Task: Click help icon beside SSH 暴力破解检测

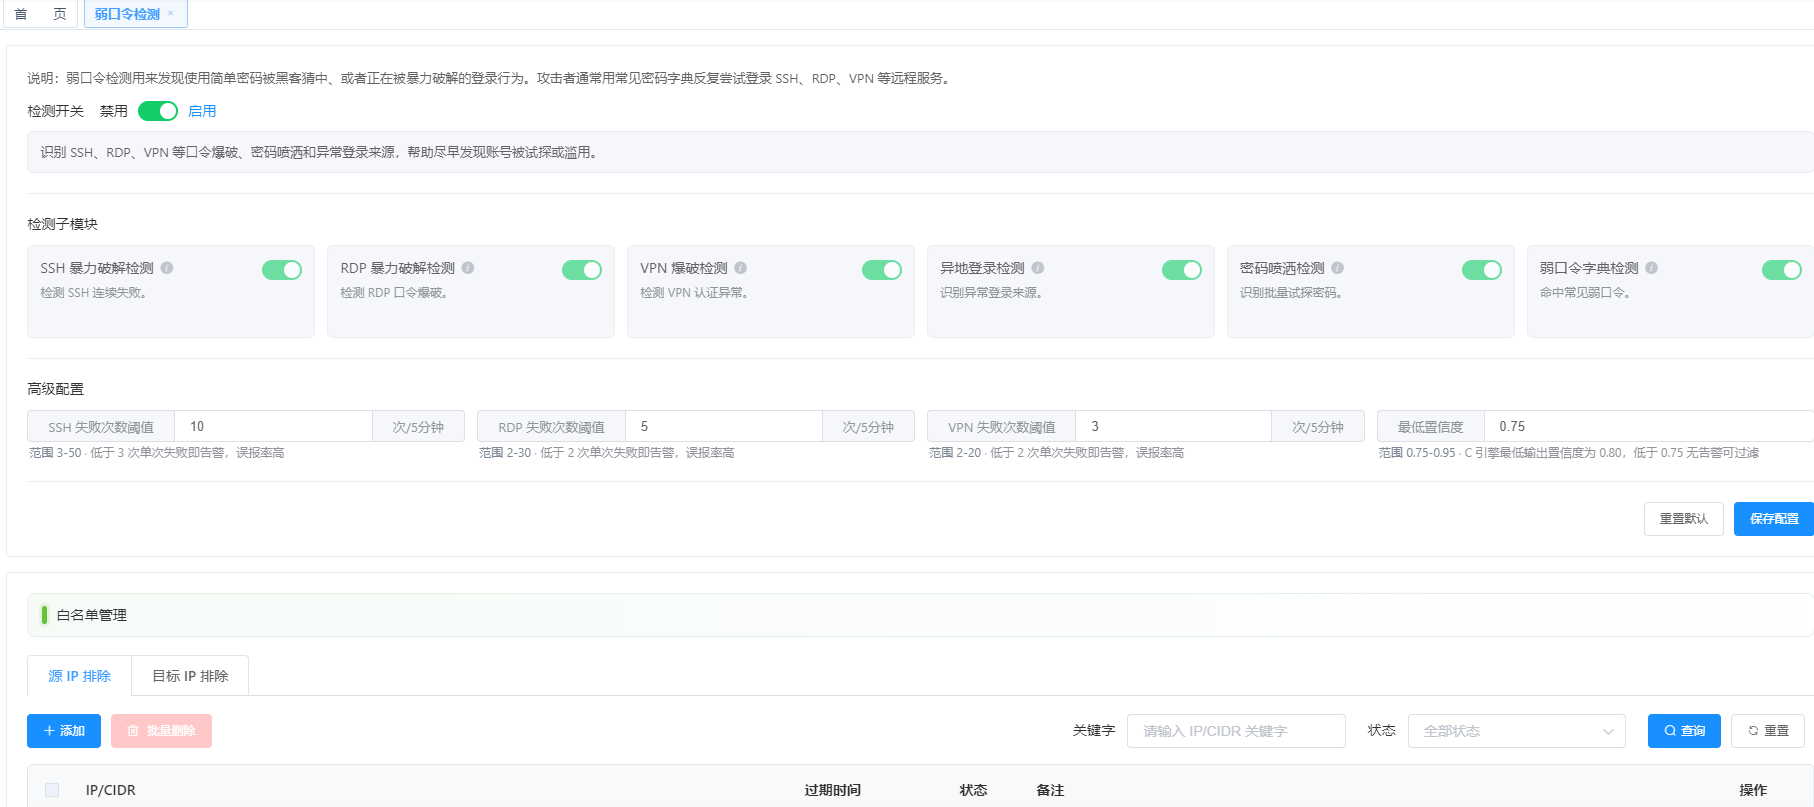Action: pos(167,268)
